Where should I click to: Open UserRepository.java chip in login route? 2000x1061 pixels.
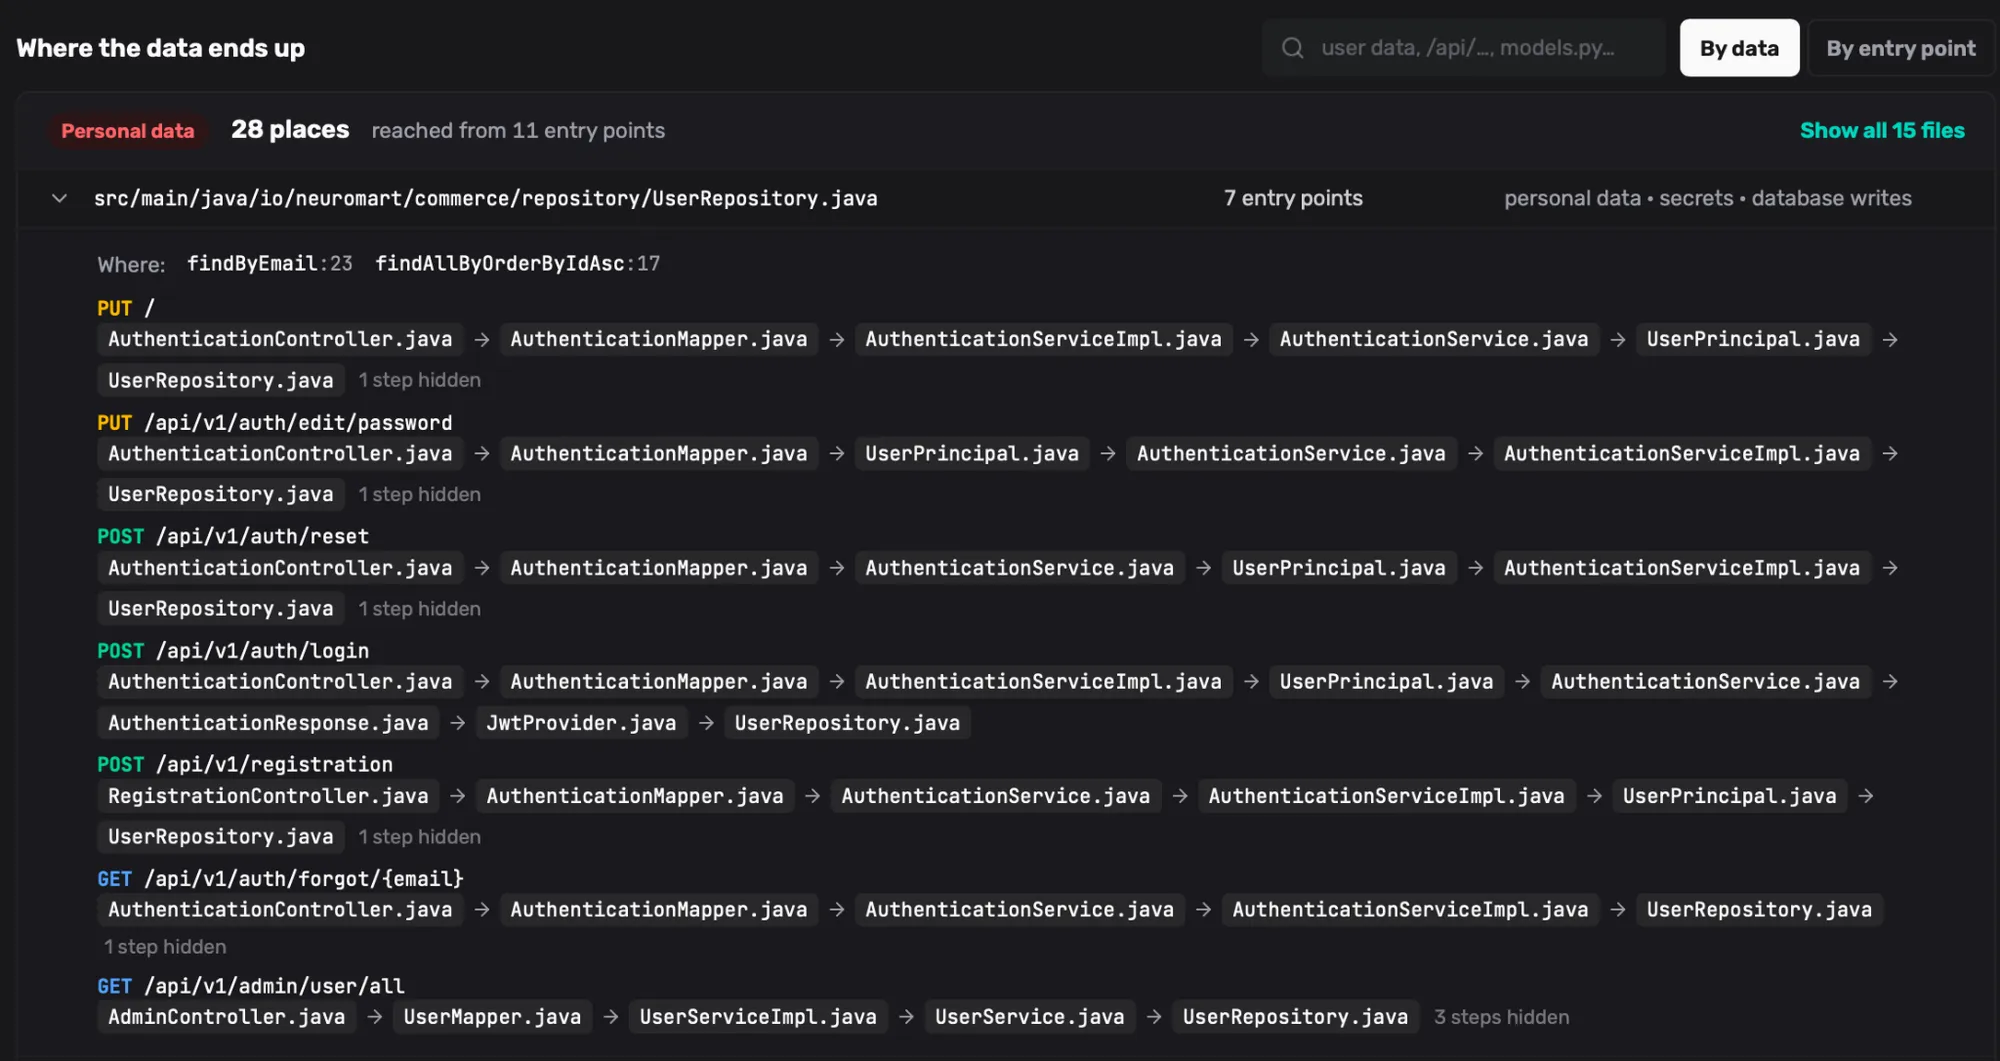[x=847, y=723]
